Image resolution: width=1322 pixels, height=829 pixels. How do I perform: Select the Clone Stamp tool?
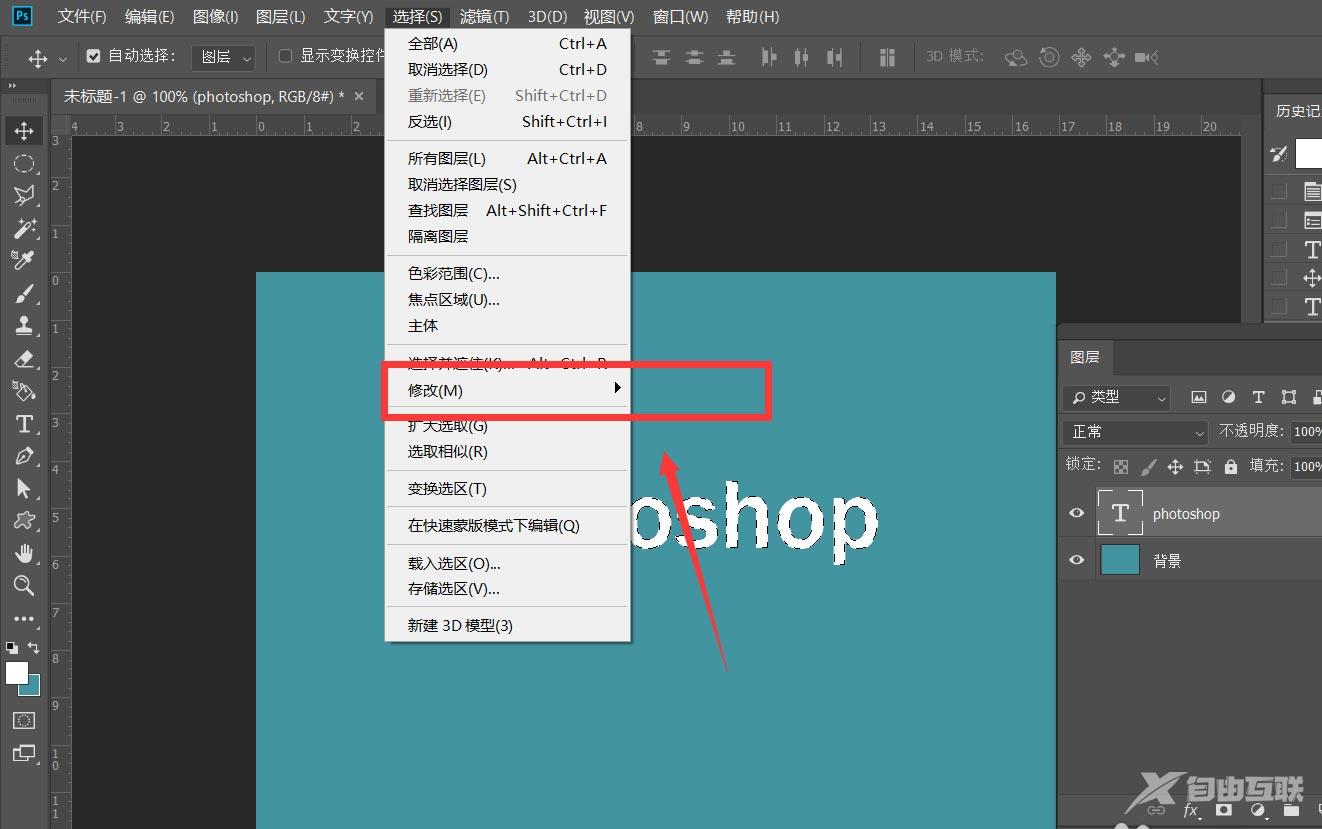24,325
